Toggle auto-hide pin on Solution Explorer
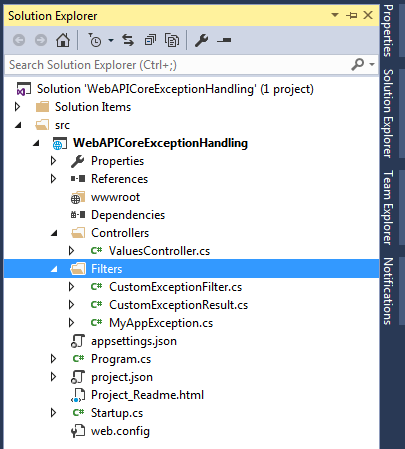The height and width of the screenshot is (449, 405). [x=352, y=15]
